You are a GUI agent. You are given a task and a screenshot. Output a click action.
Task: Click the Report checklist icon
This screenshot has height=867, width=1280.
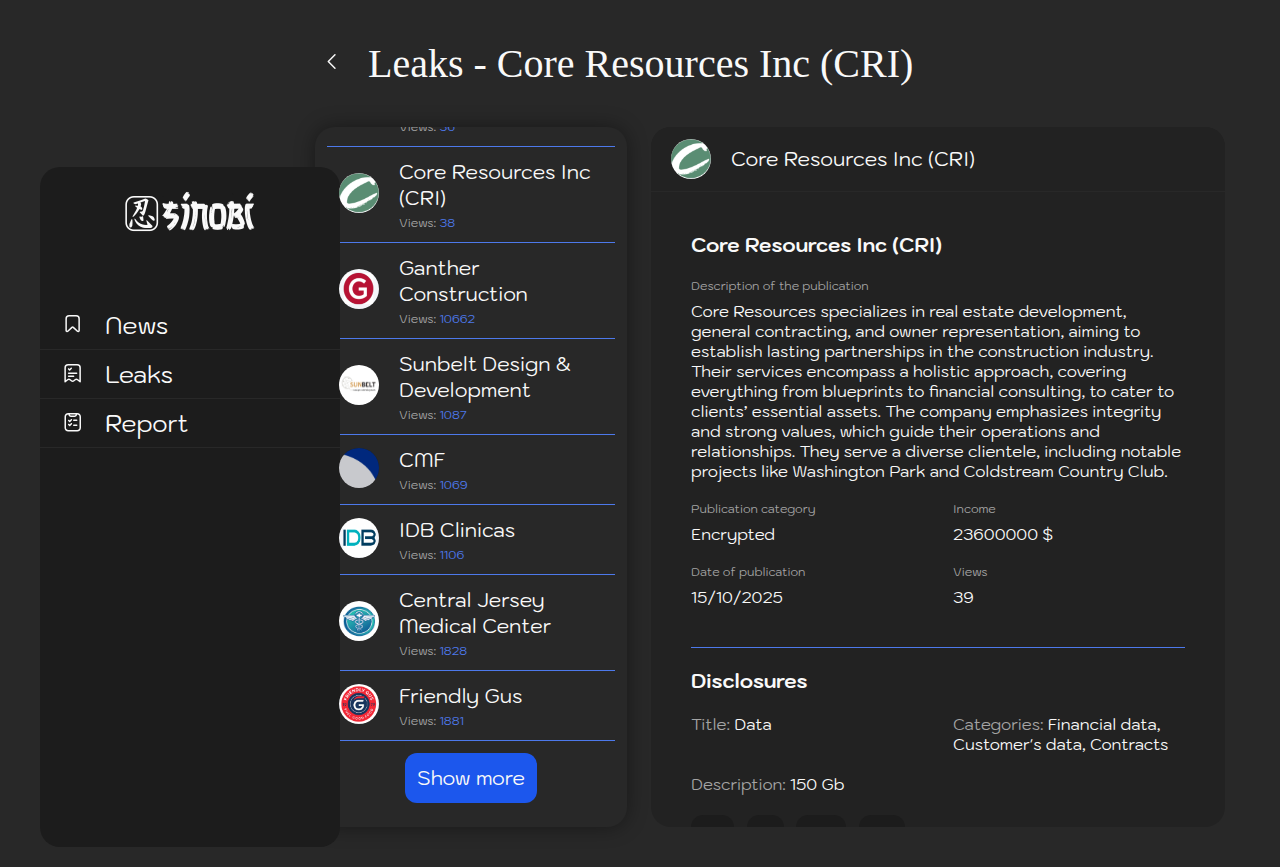tap(73, 423)
